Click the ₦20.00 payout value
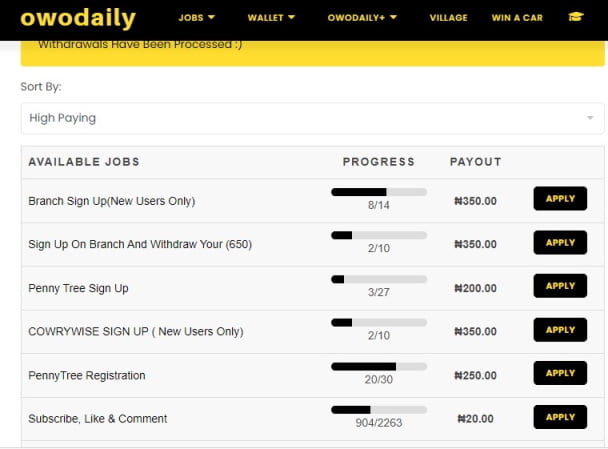The height and width of the screenshot is (449, 608). (475, 419)
